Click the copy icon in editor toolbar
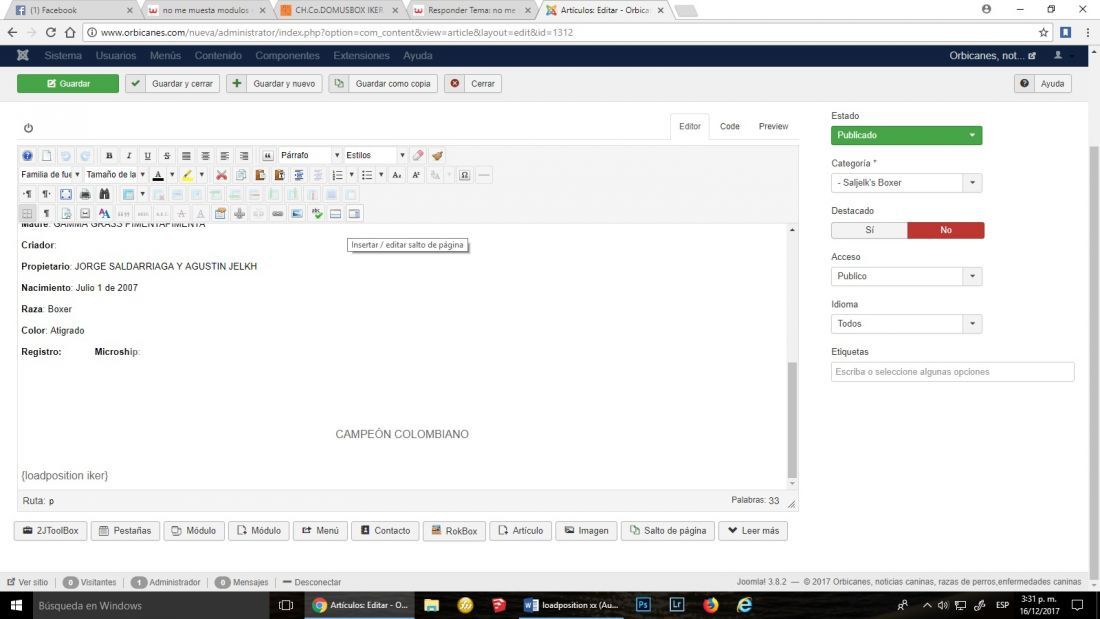Screen dimensions: 1100x619 [241, 175]
